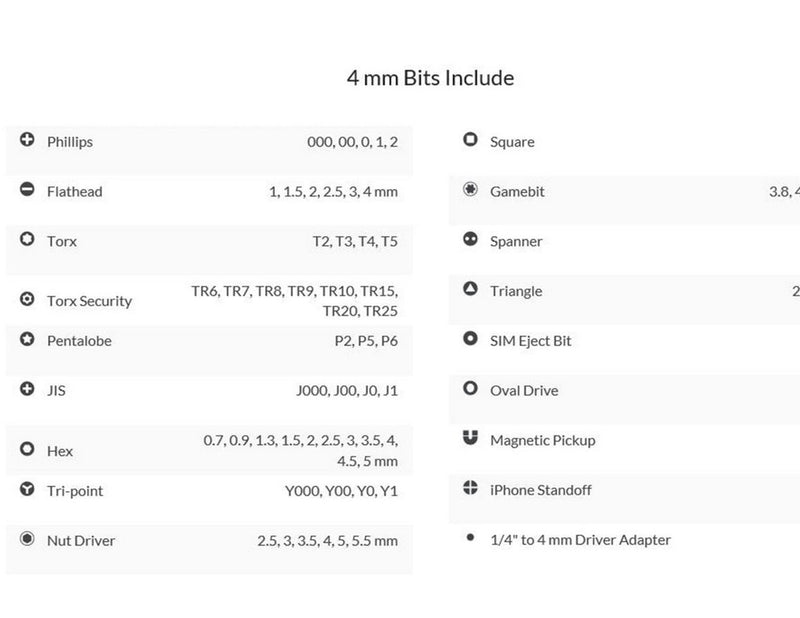Select the Oval Drive label

point(524,390)
